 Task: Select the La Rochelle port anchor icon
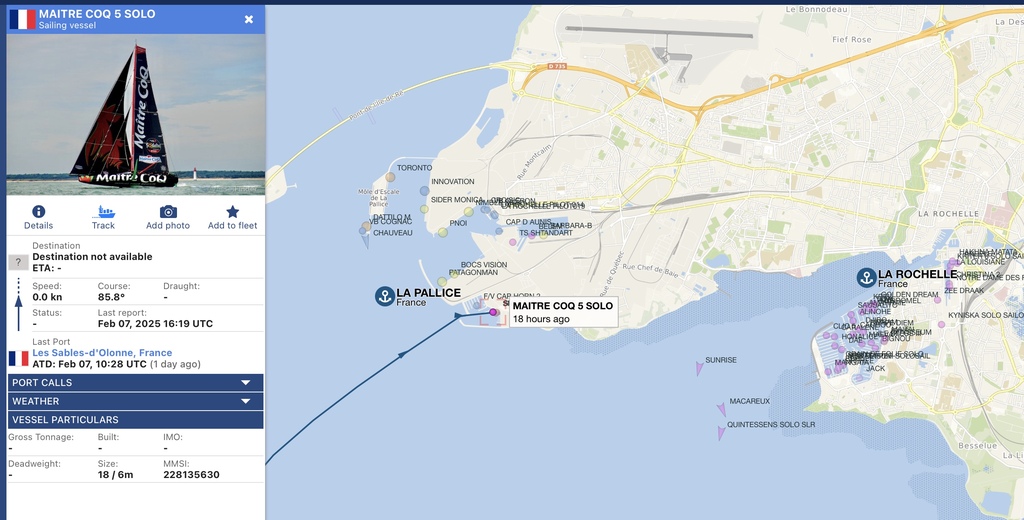tap(867, 278)
